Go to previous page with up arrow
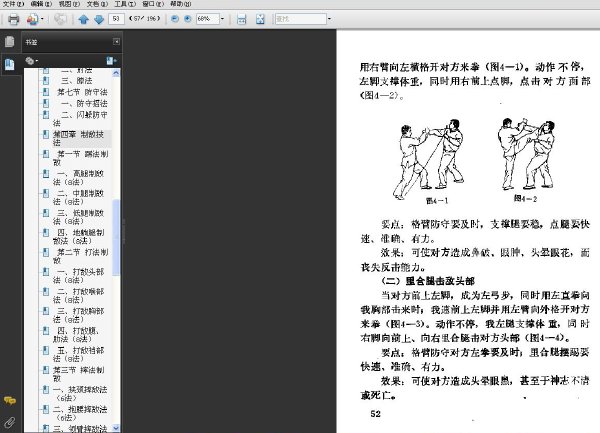This screenshot has height=433, width=600. tap(83, 19)
